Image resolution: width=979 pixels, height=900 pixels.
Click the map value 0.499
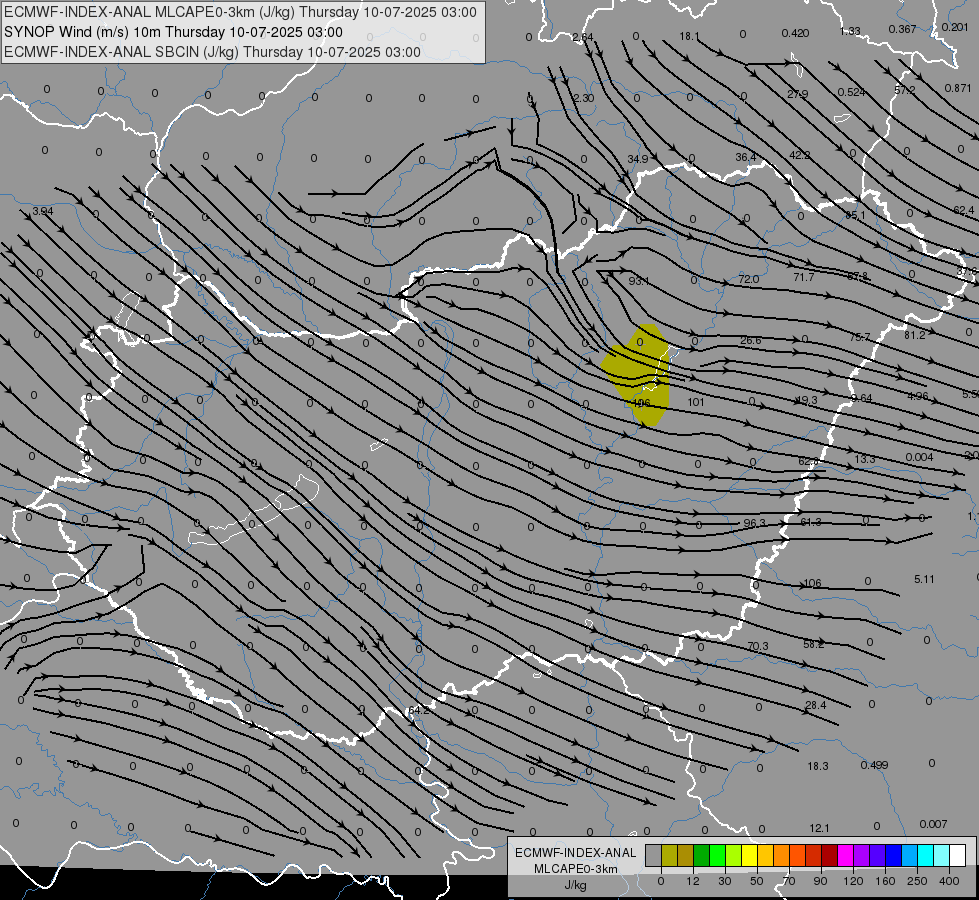pos(874,765)
